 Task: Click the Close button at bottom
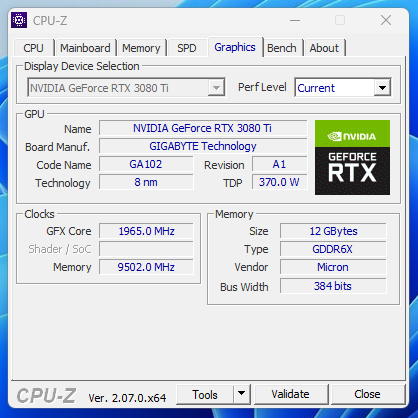click(368, 394)
